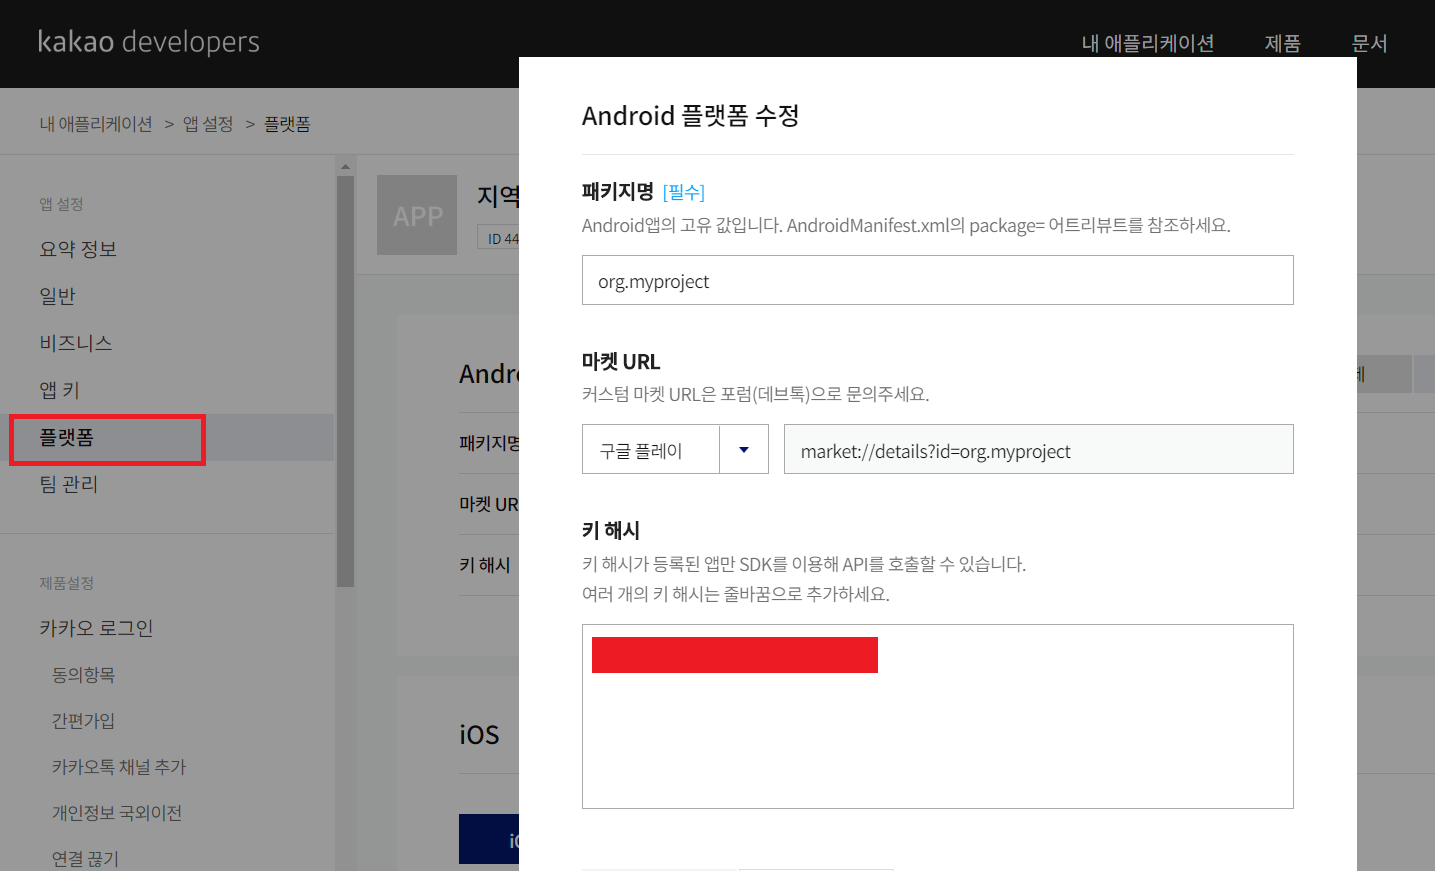
Task: Select 일반 in sidebar
Action: click(58, 296)
